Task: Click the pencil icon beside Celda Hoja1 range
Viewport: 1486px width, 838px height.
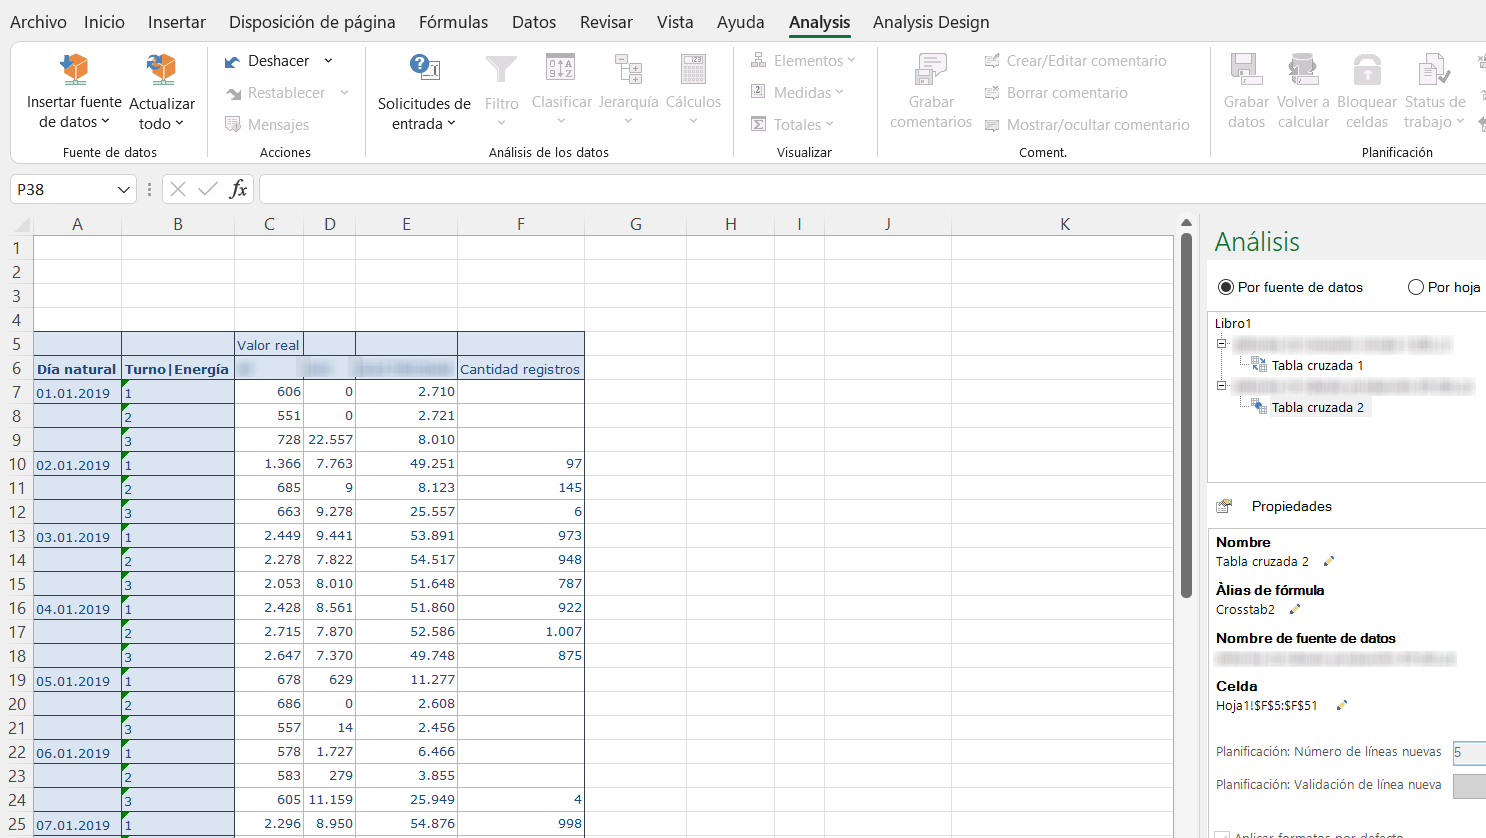Action: pyautogui.click(x=1342, y=706)
